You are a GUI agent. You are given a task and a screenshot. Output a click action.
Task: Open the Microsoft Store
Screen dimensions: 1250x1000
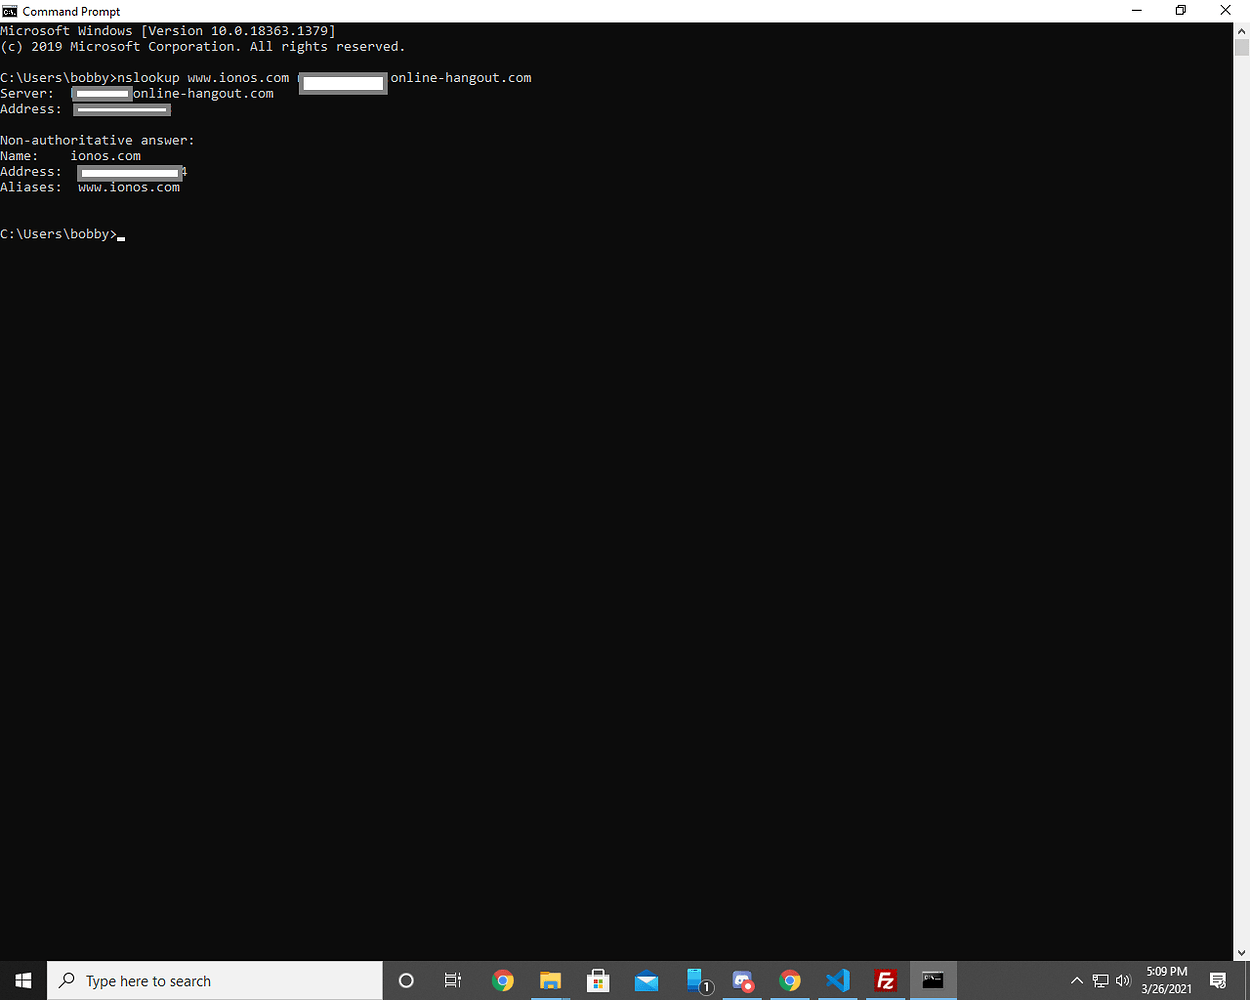coord(598,980)
